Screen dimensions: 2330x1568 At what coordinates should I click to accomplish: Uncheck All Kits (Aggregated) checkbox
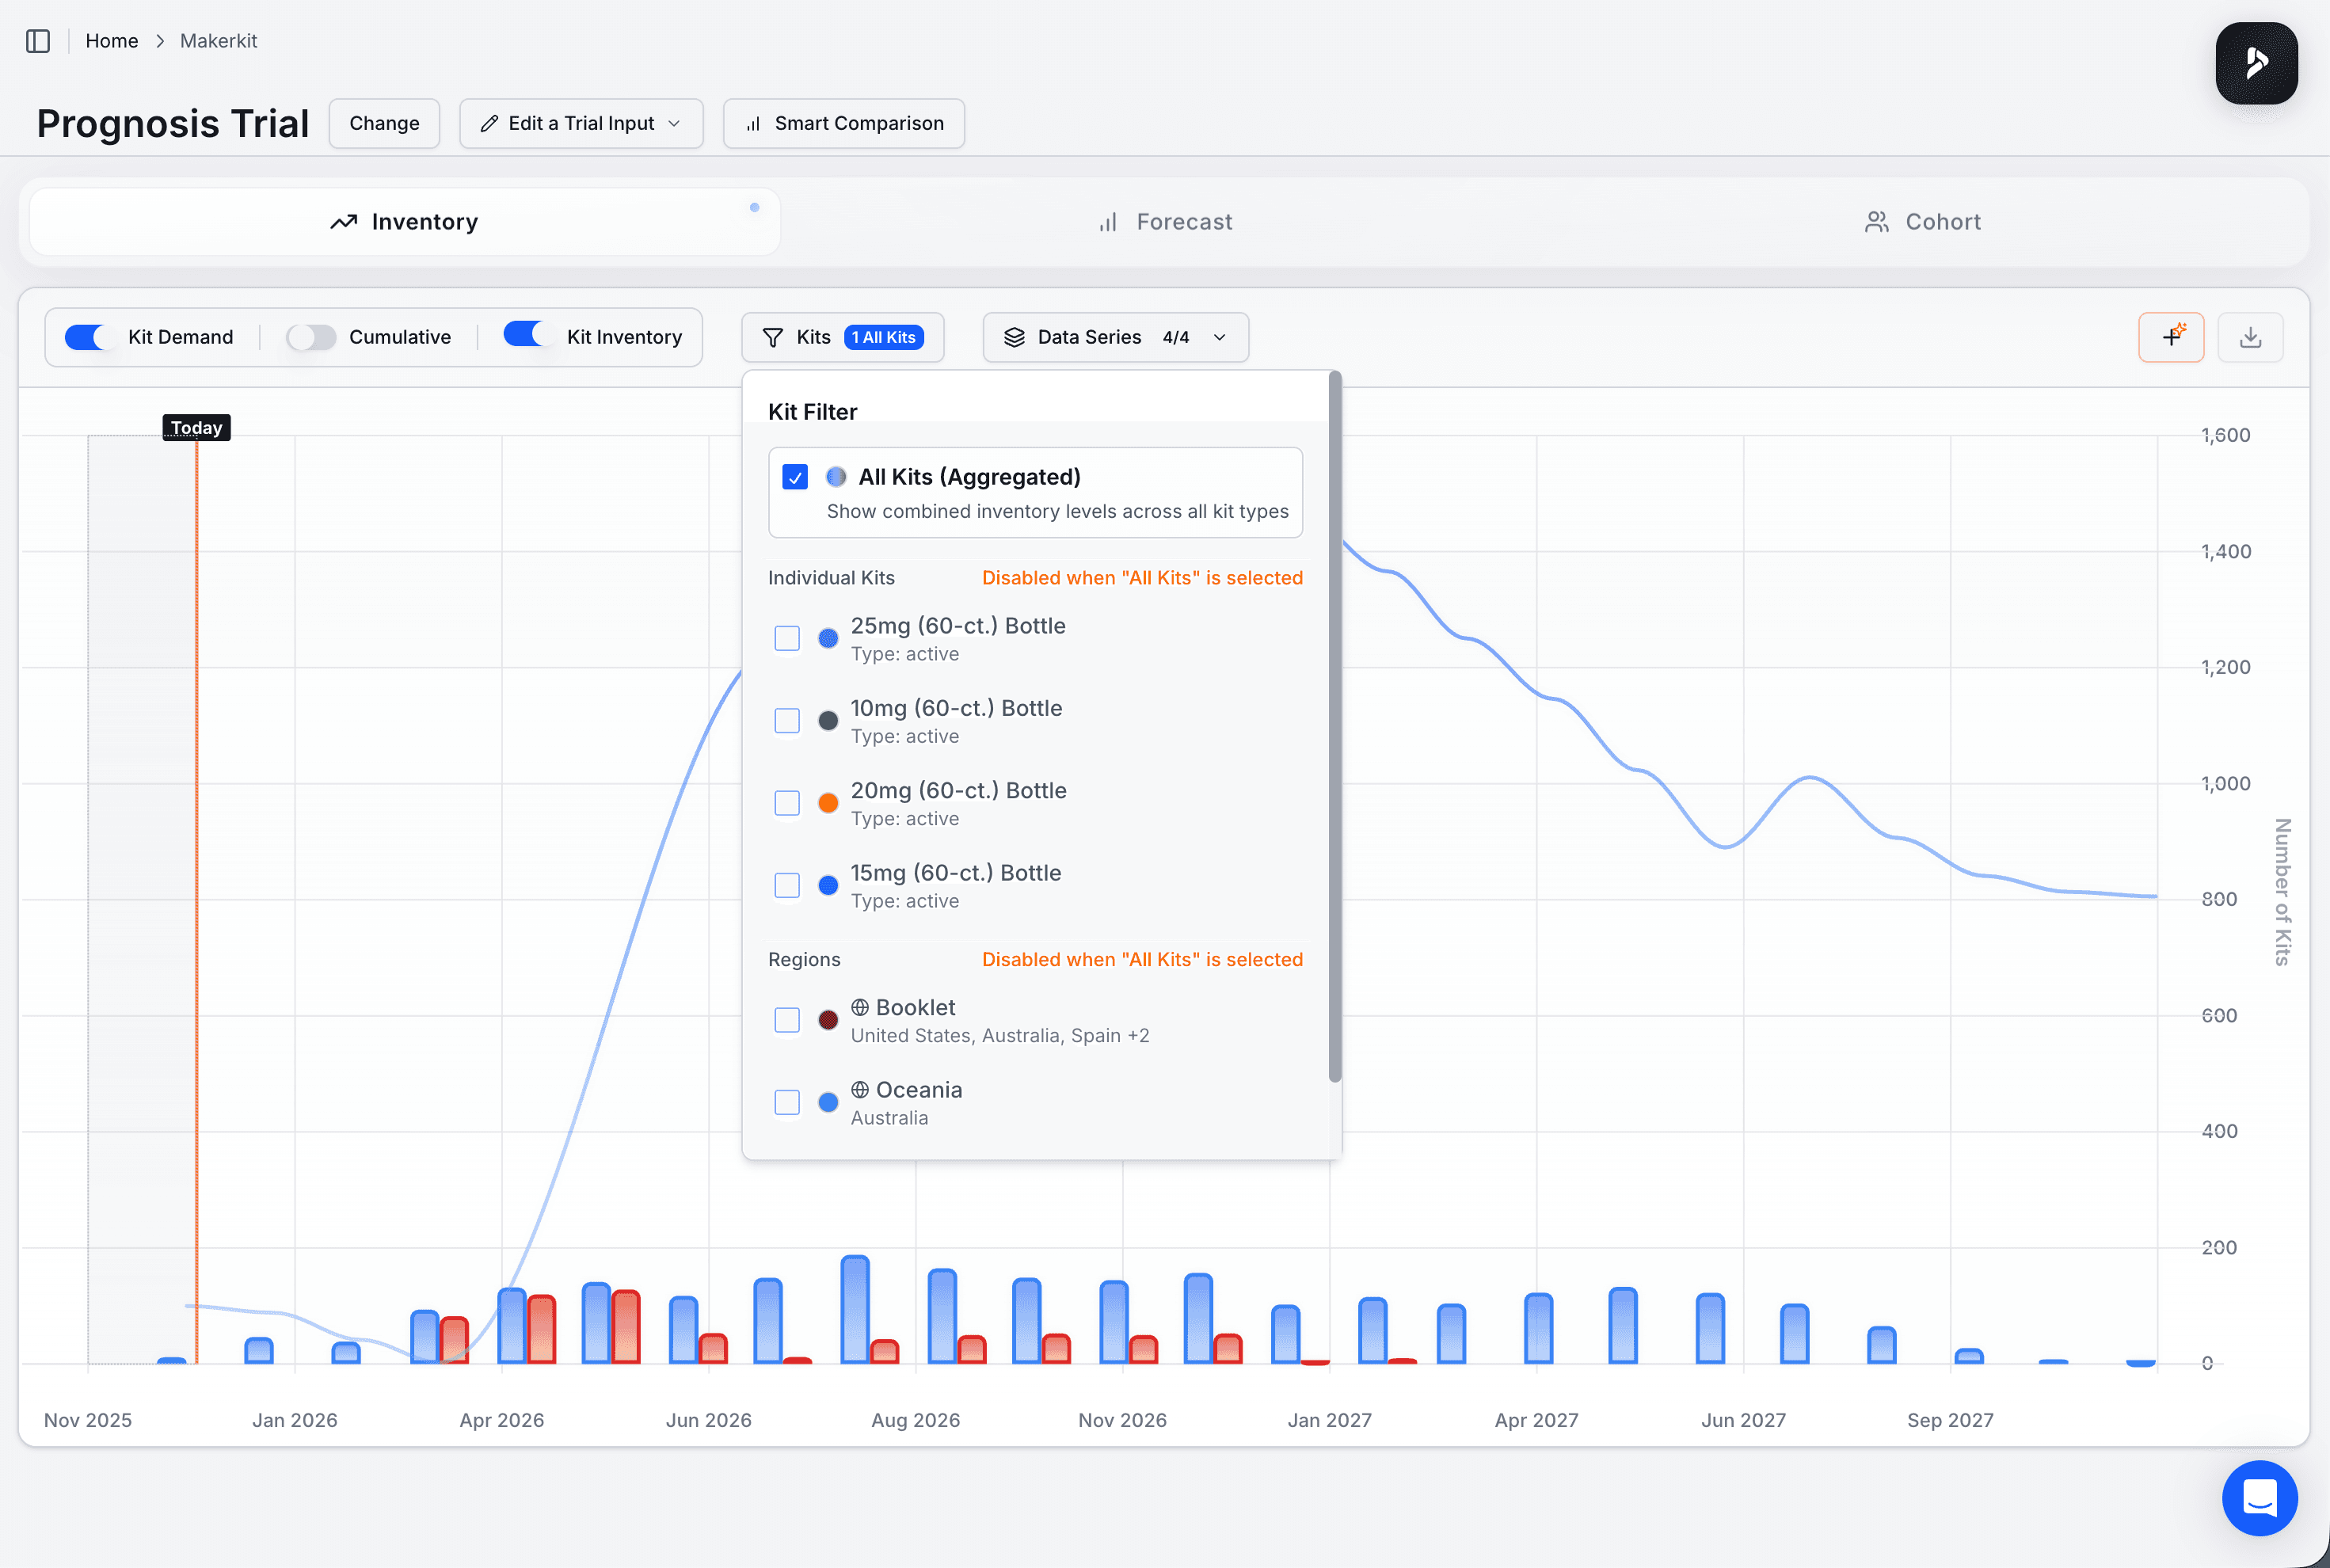coord(795,477)
